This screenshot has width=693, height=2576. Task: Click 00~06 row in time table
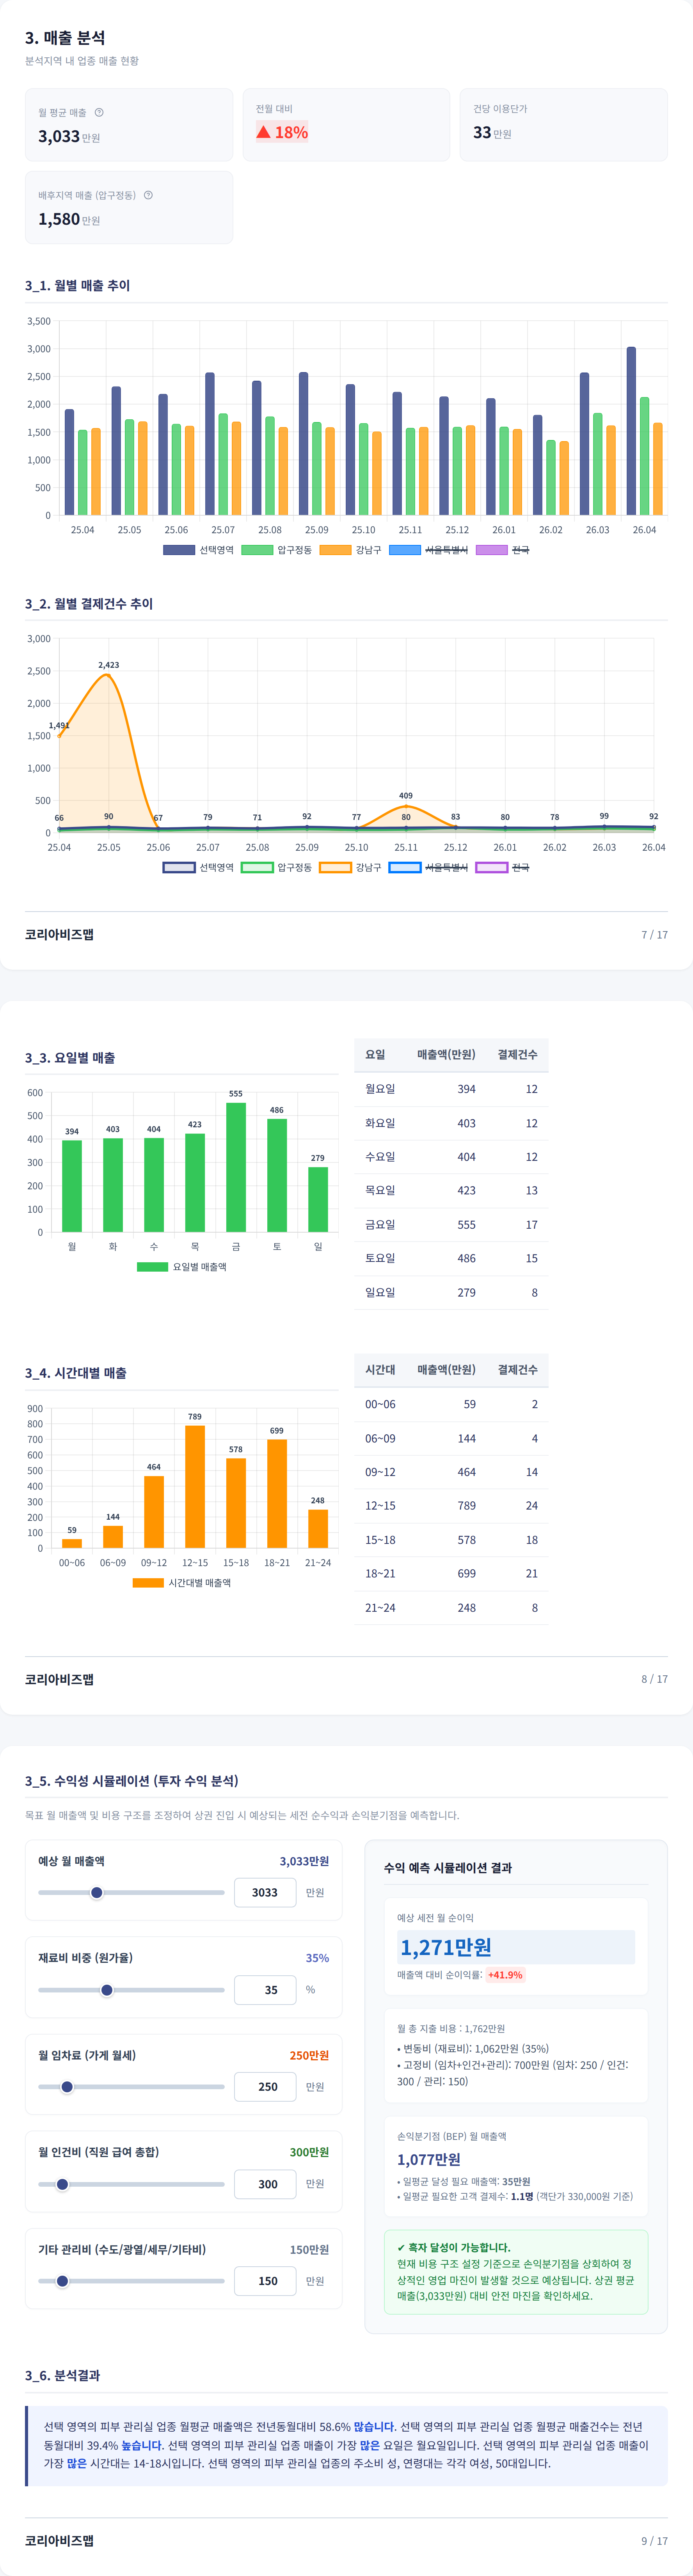(x=451, y=1404)
